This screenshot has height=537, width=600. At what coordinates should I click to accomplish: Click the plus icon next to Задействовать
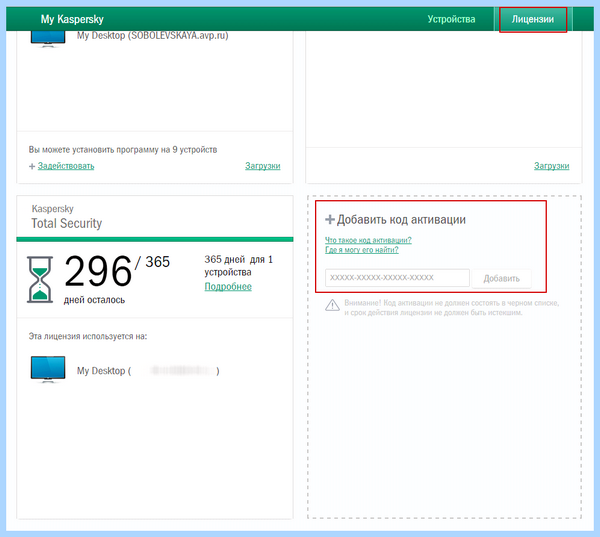coord(32,166)
